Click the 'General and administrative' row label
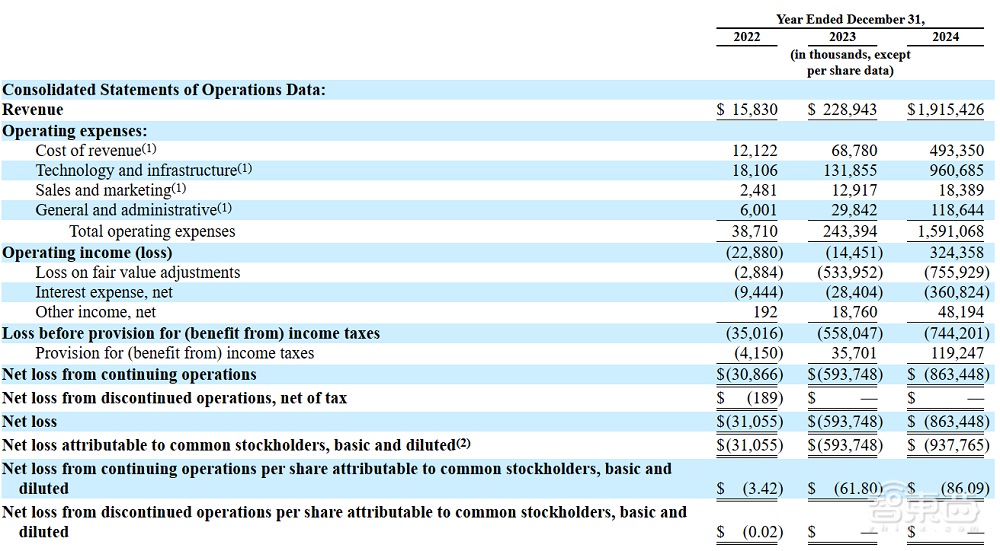Screen dimensions: 1000x551 point(125,210)
